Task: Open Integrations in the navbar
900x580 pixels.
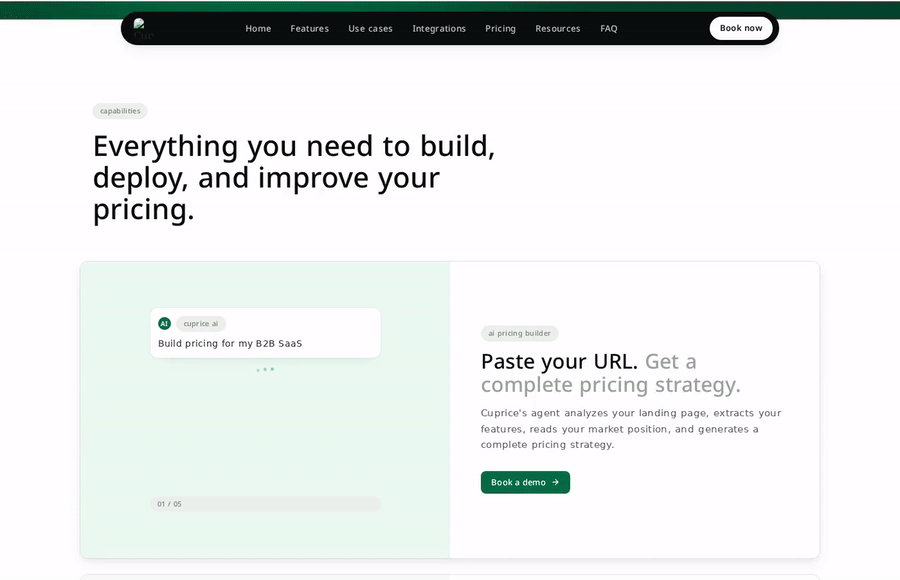Action: click(439, 29)
